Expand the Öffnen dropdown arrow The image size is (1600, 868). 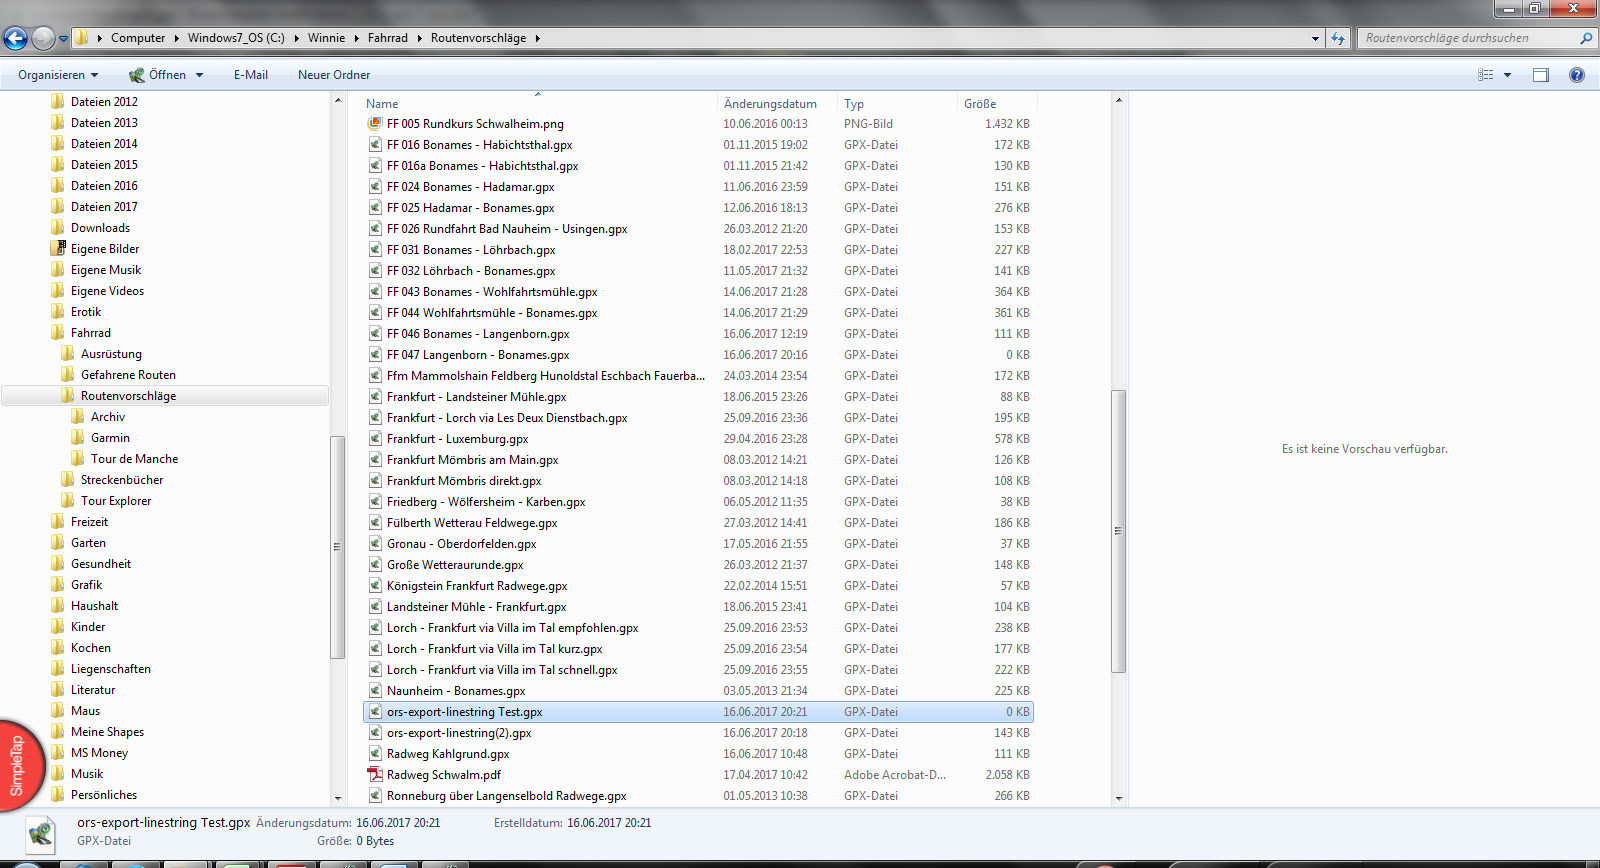[200, 75]
